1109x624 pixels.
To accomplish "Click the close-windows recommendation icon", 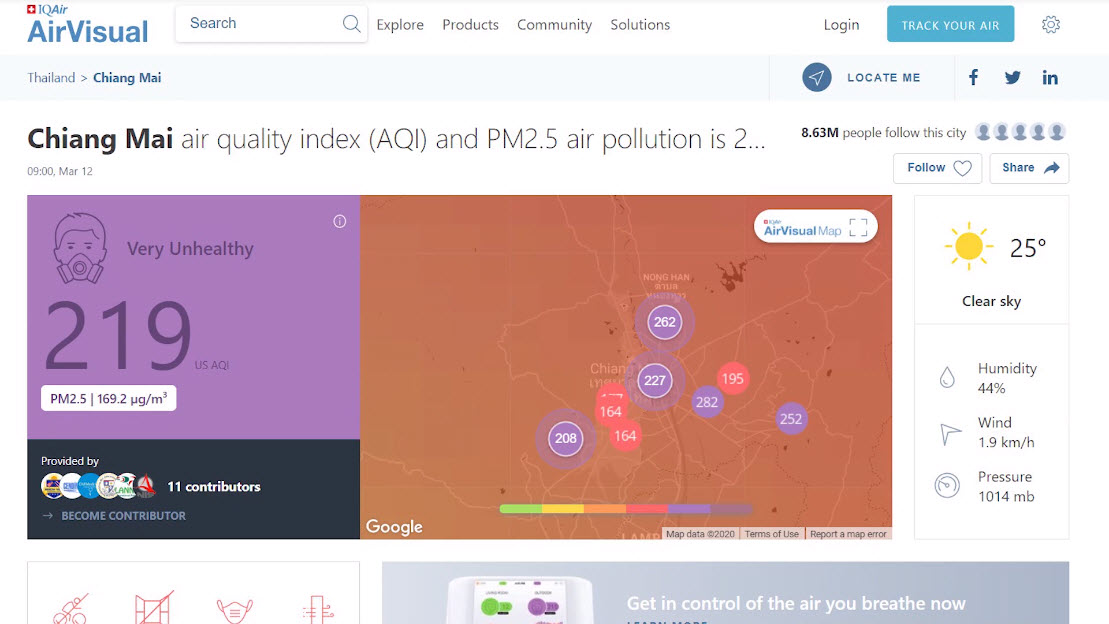I will (153, 607).
